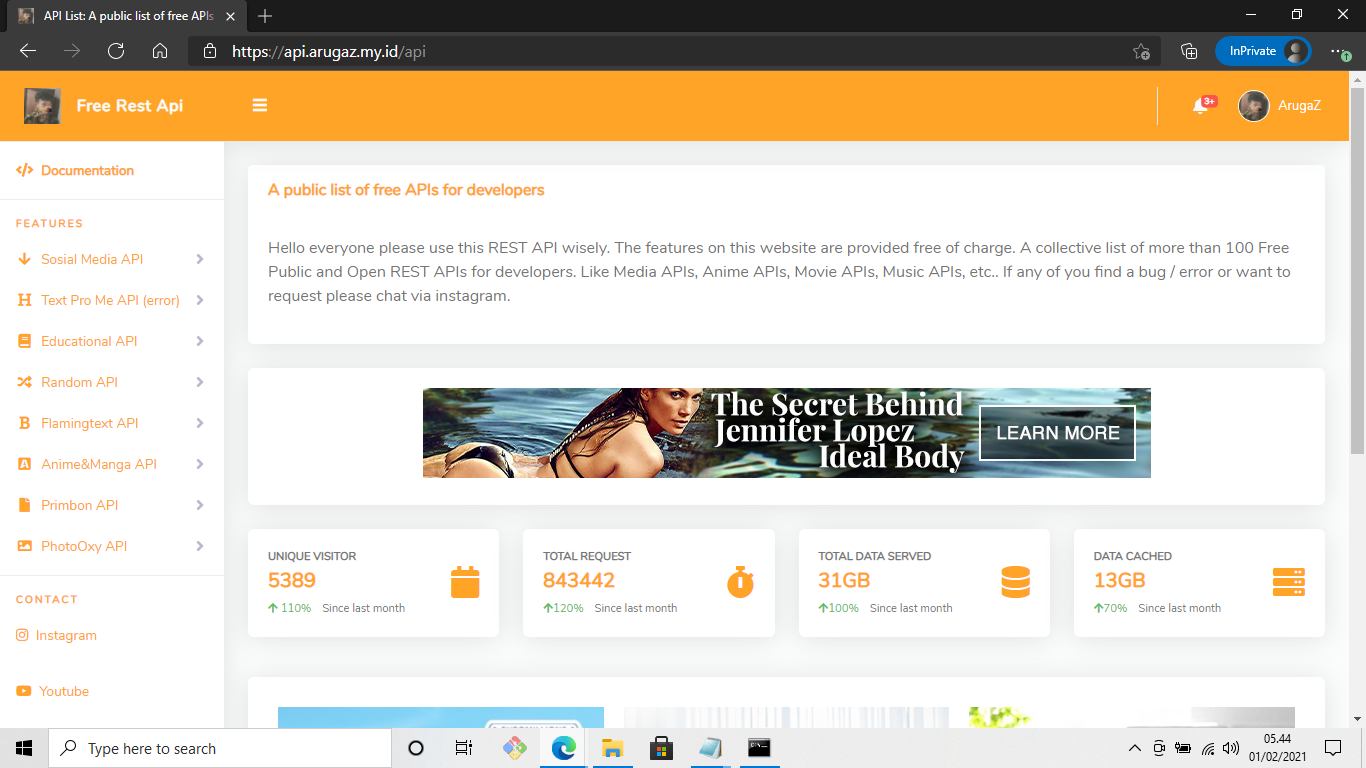Open Random API menu item
Viewport: 1366px width, 768px height.
tap(112, 382)
